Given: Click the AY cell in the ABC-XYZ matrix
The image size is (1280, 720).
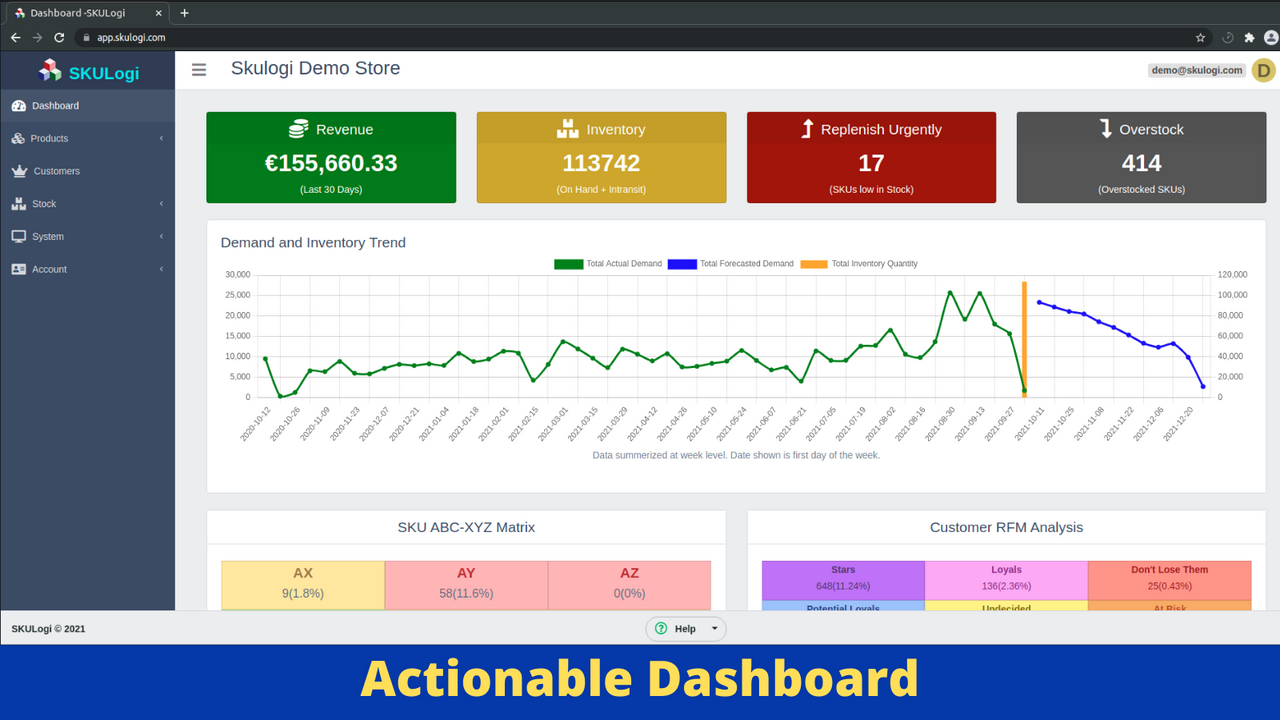Looking at the screenshot, I should coord(465,580).
